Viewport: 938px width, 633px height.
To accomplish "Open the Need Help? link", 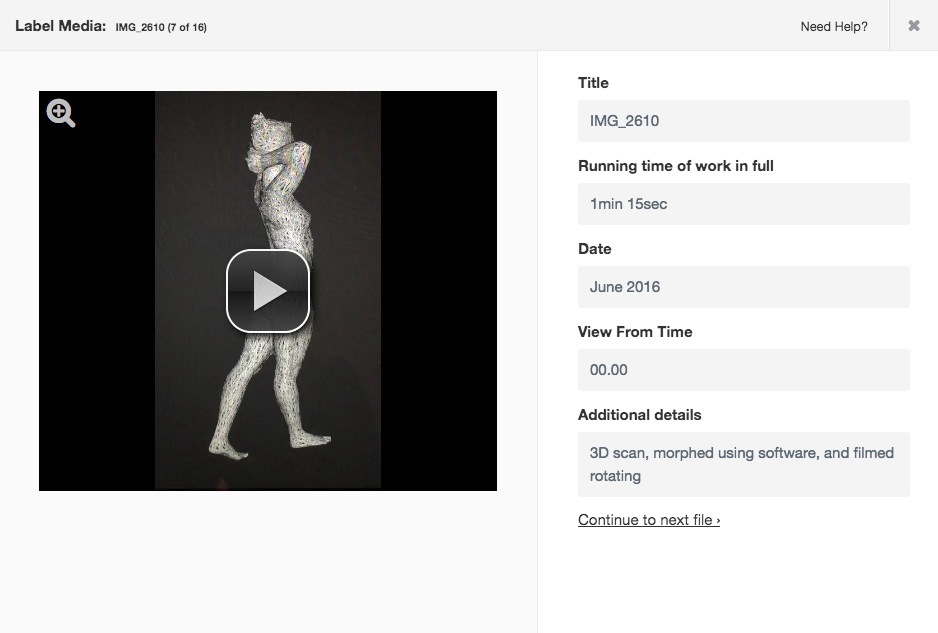I will [x=834, y=27].
